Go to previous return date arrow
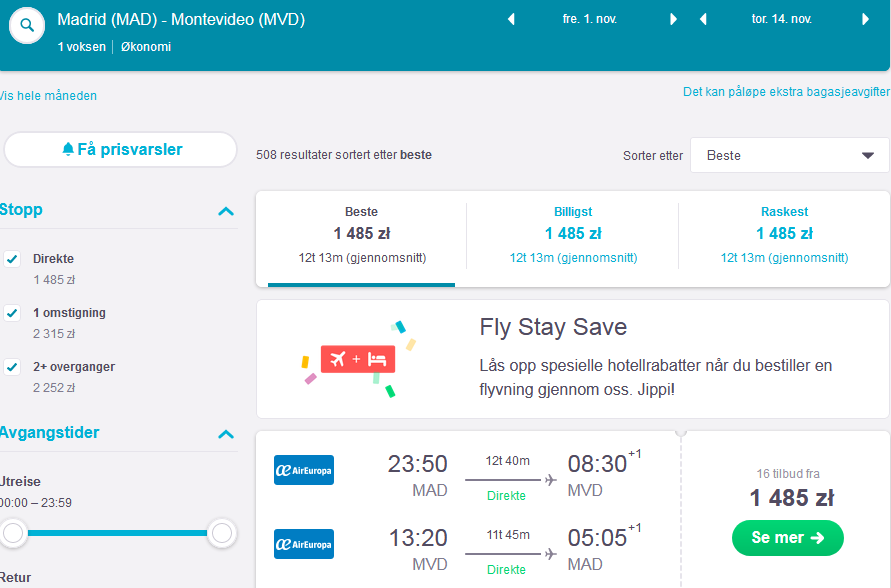Viewport: 891px width, 588px height. pos(703,19)
